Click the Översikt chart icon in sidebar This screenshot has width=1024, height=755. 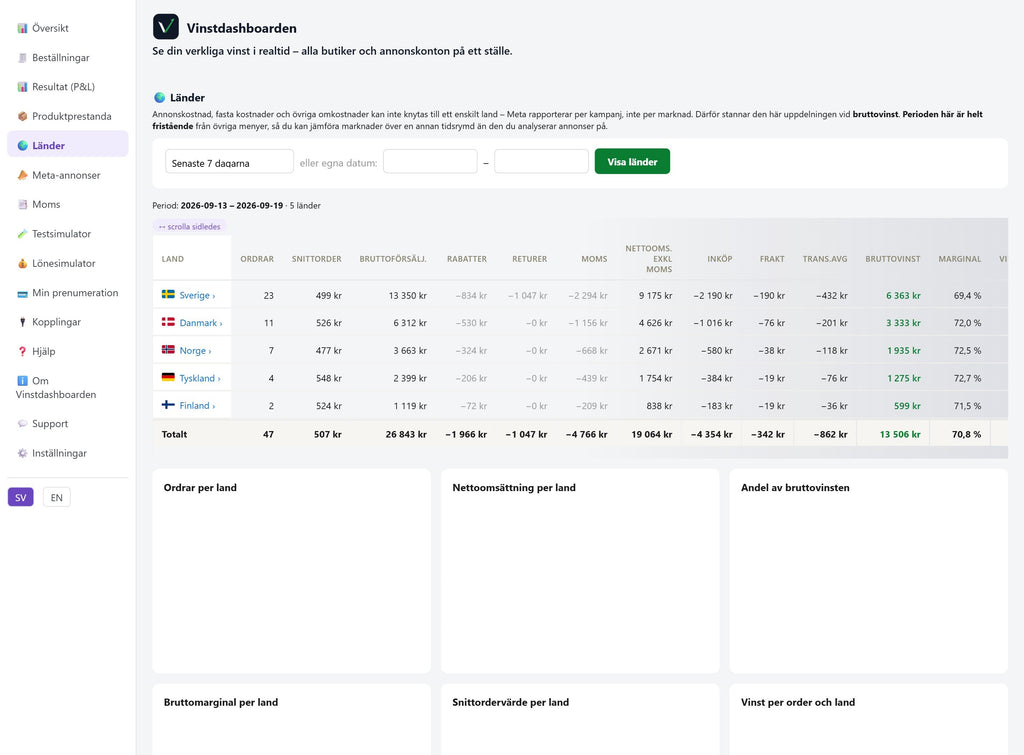(22, 28)
